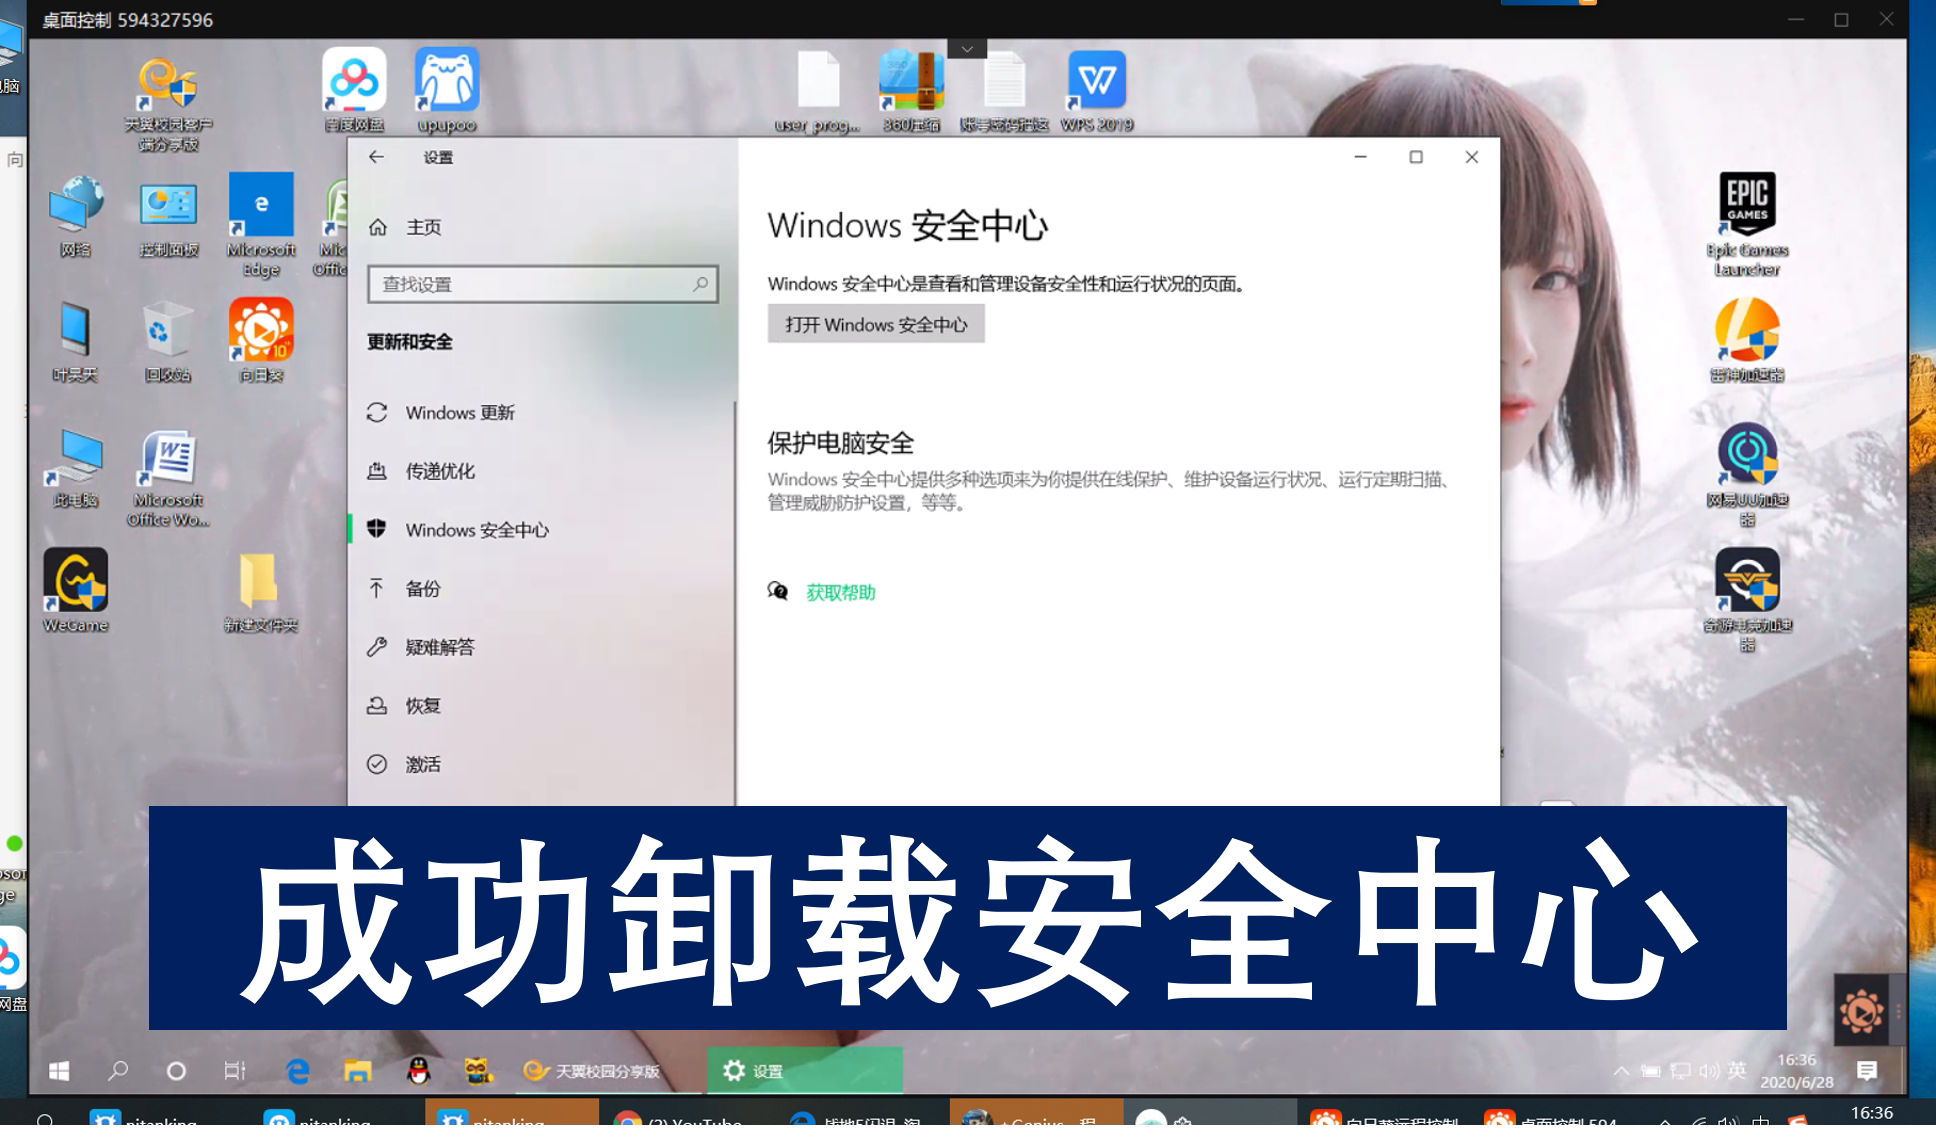The height and width of the screenshot is (1138, 1936).
Task: Select the 回收站 recycle bin icon
Action: click(x=167, y=341)
